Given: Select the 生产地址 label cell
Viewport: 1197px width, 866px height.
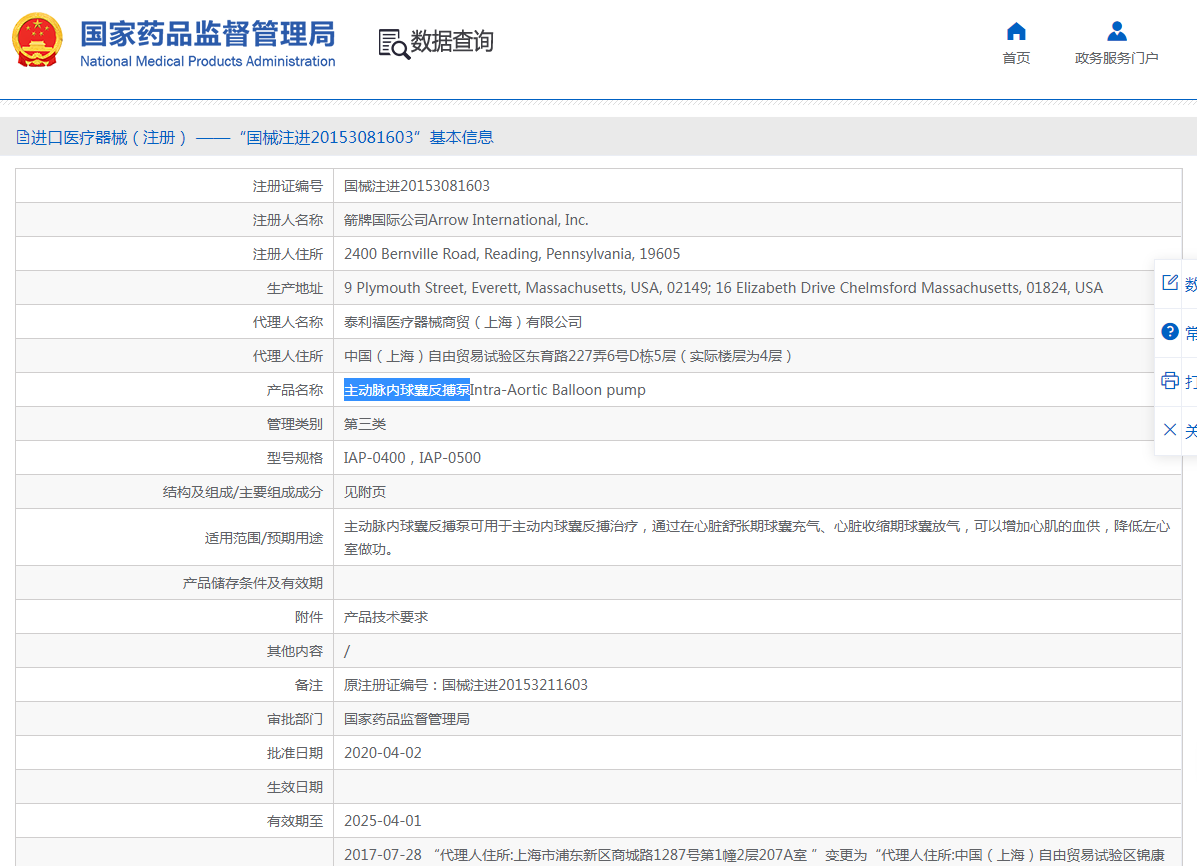Looking at the screenshot, I should (175, 288).
